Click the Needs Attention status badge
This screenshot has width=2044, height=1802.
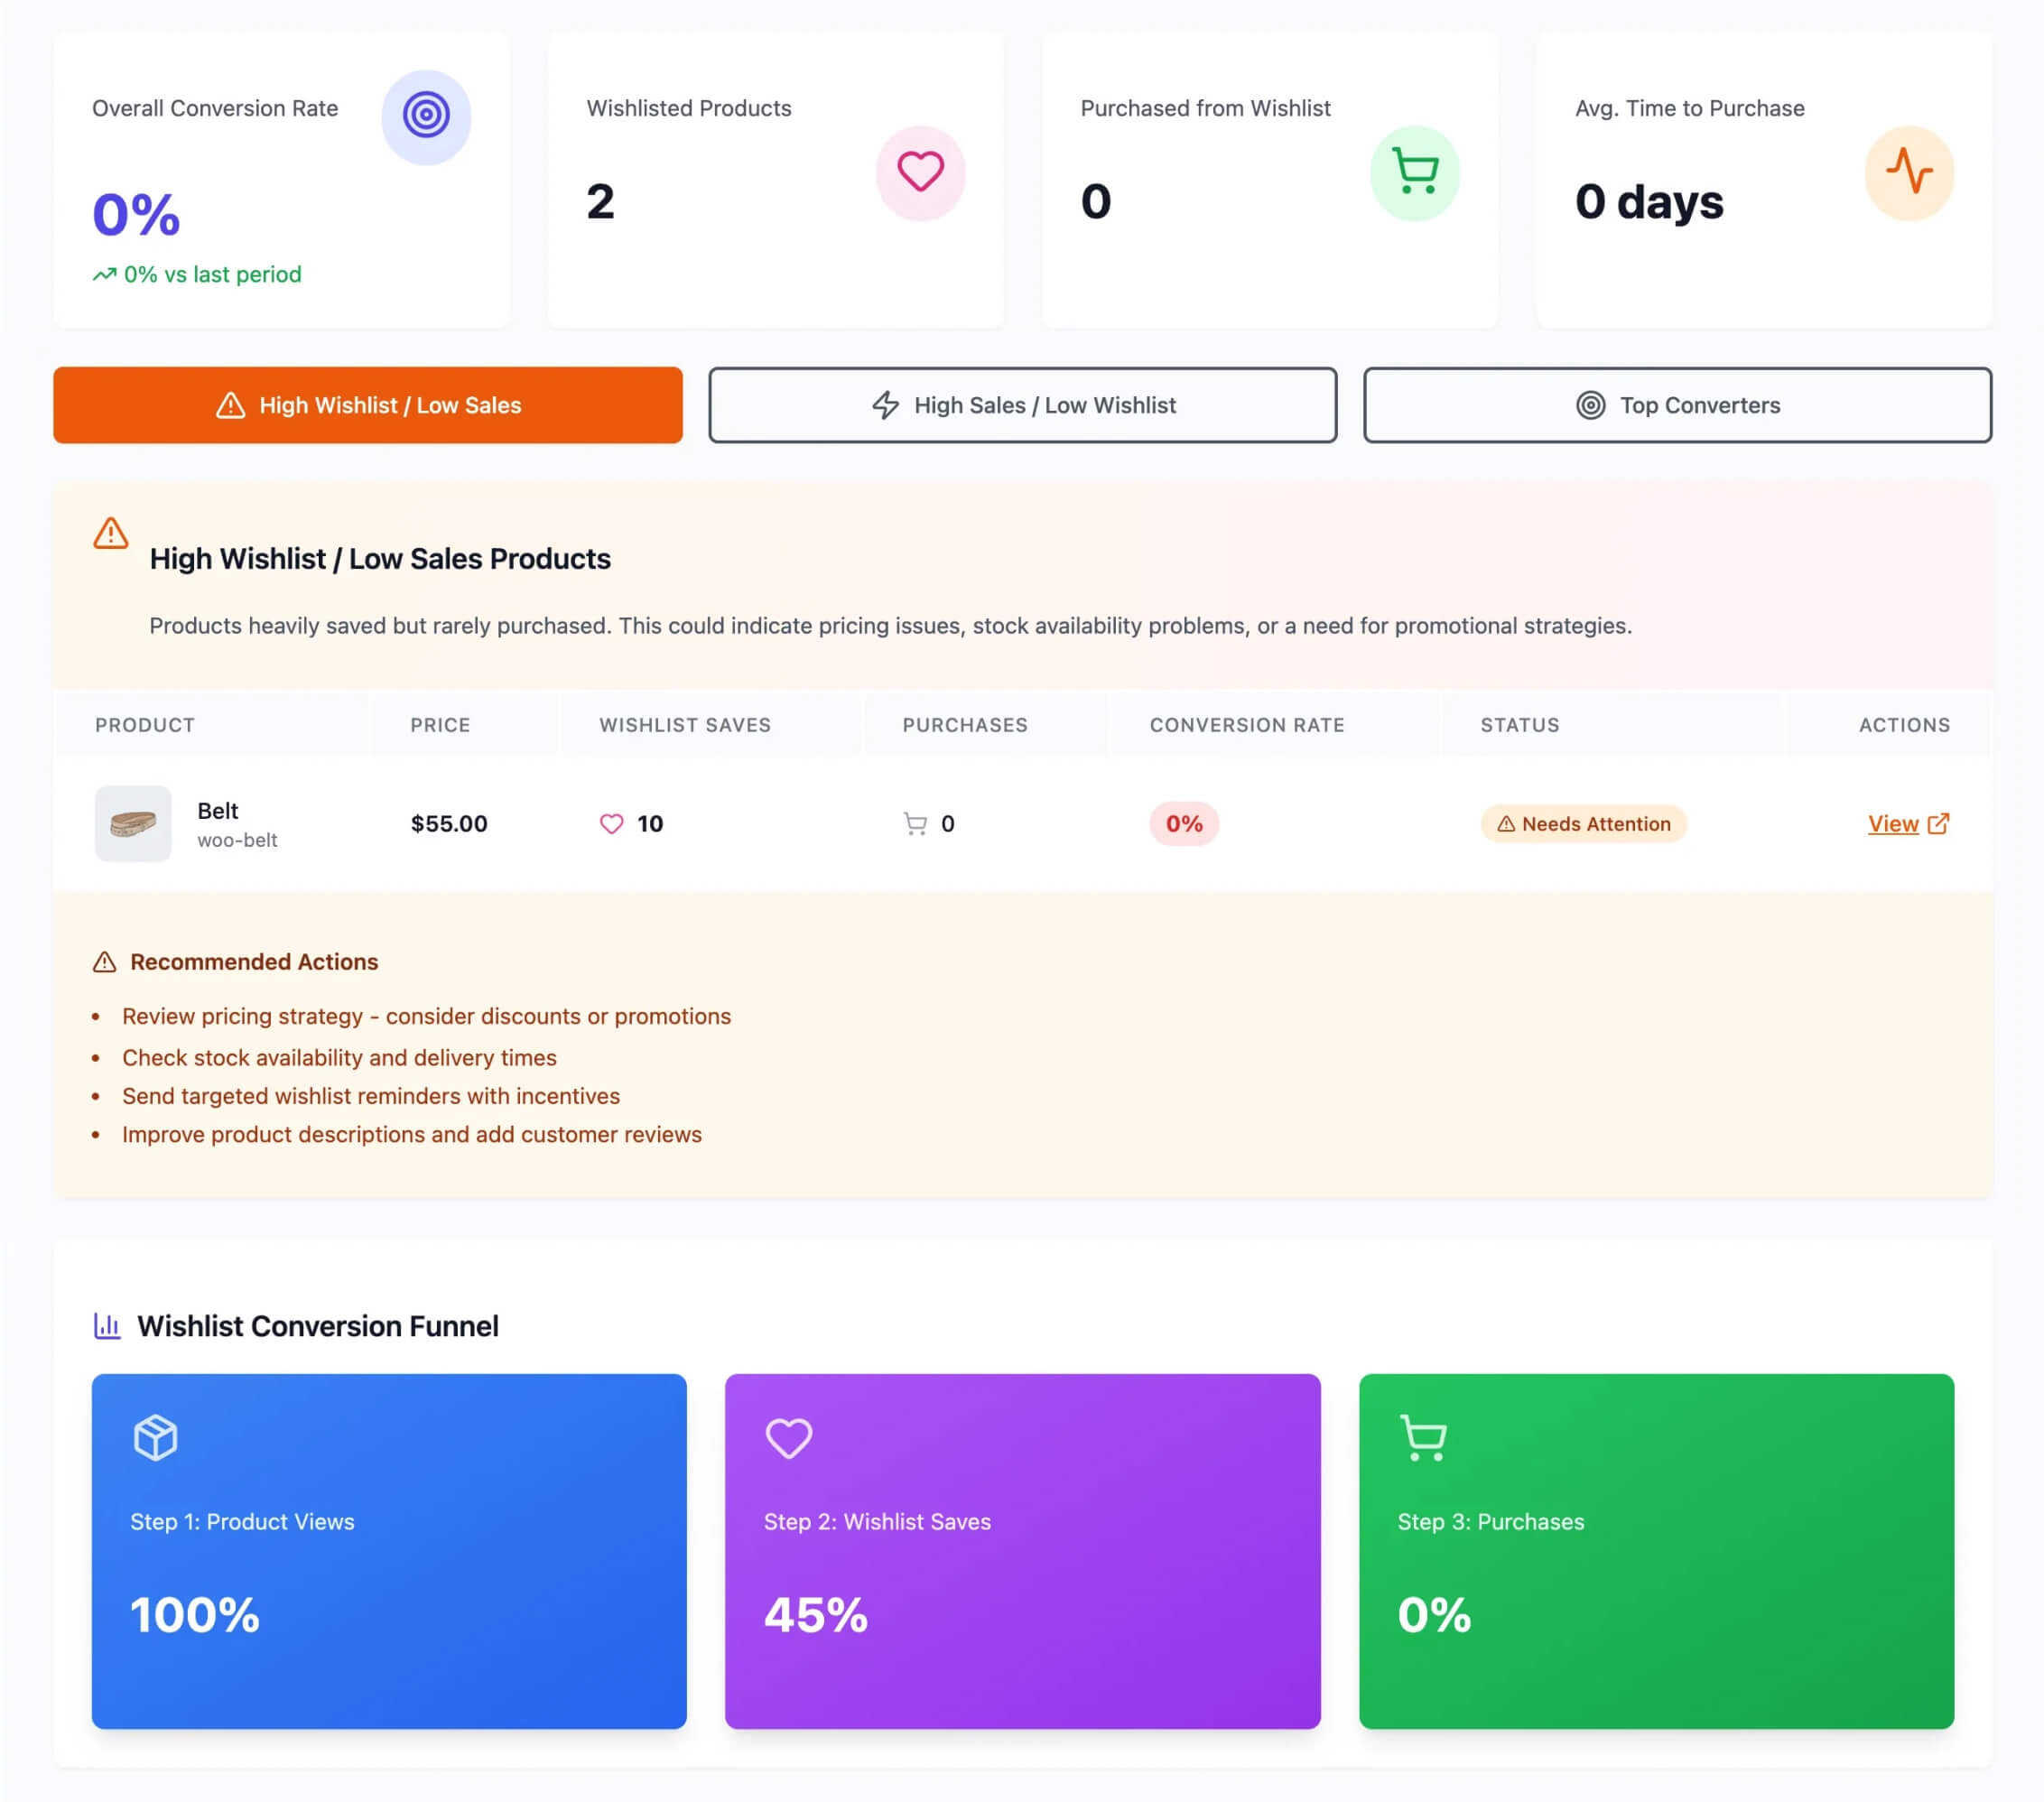pos(1583,824)
